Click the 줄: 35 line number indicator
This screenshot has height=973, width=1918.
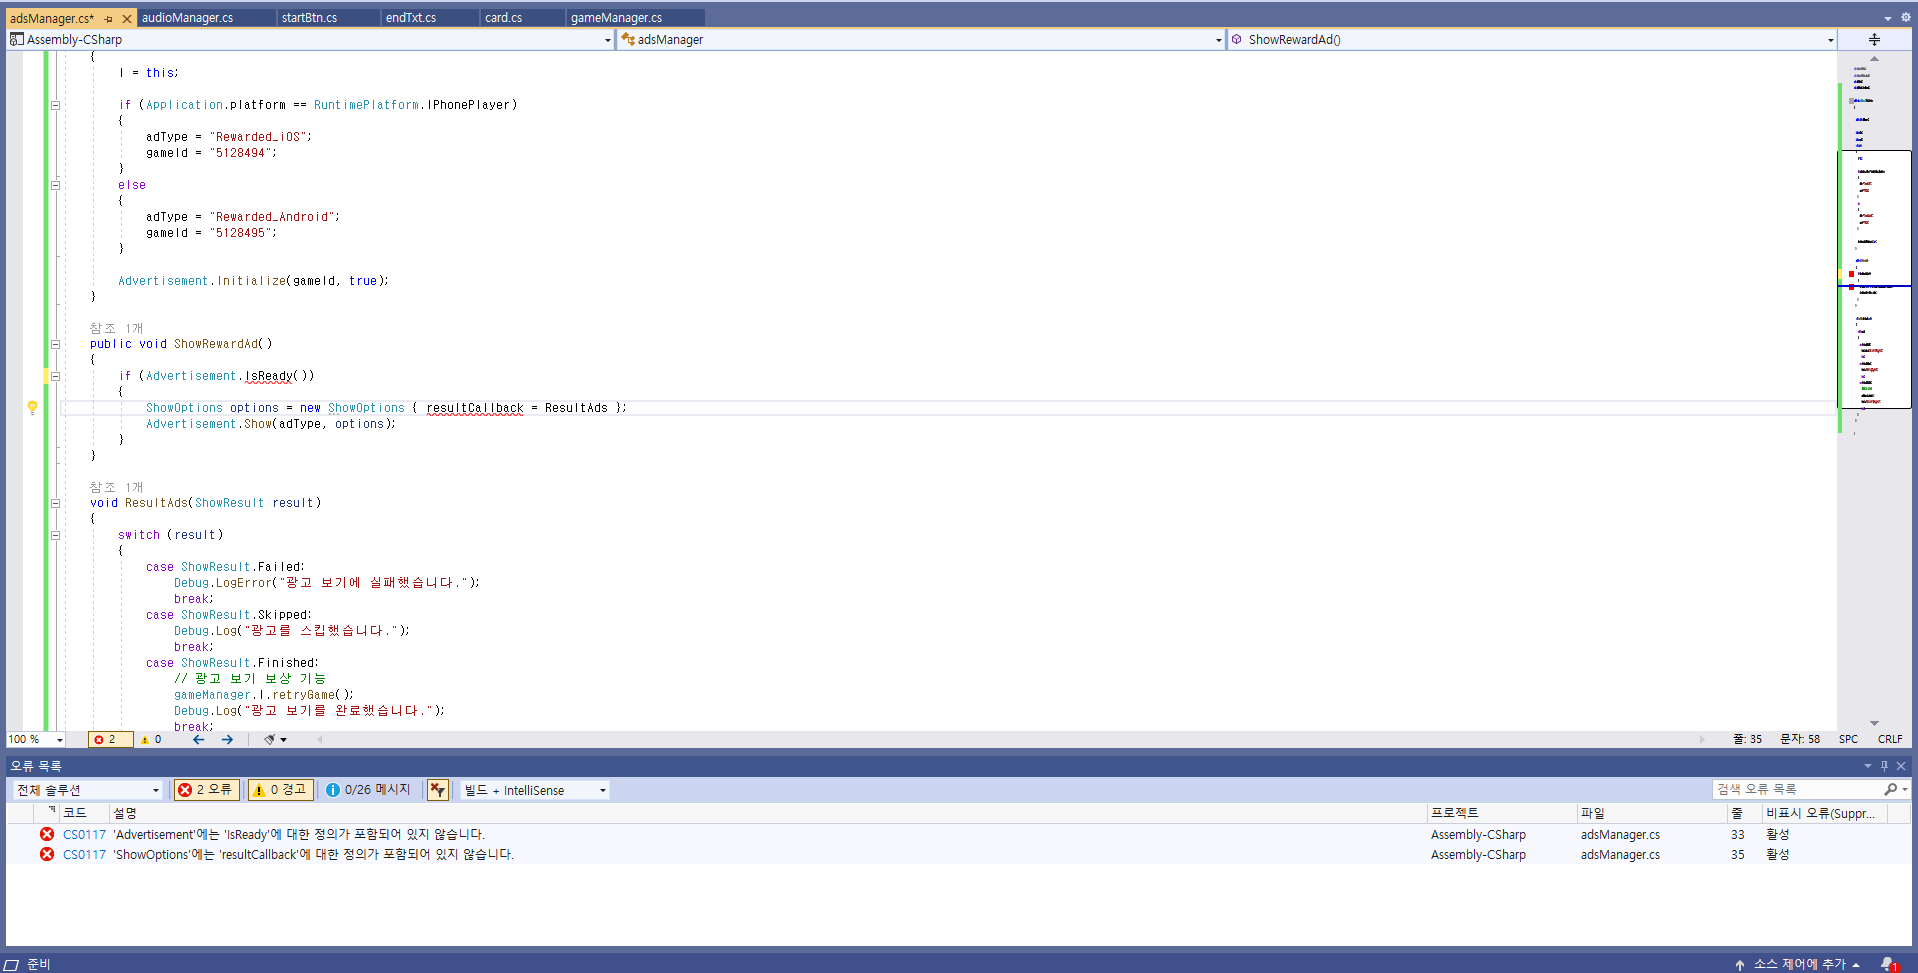tap(1747, 740)
